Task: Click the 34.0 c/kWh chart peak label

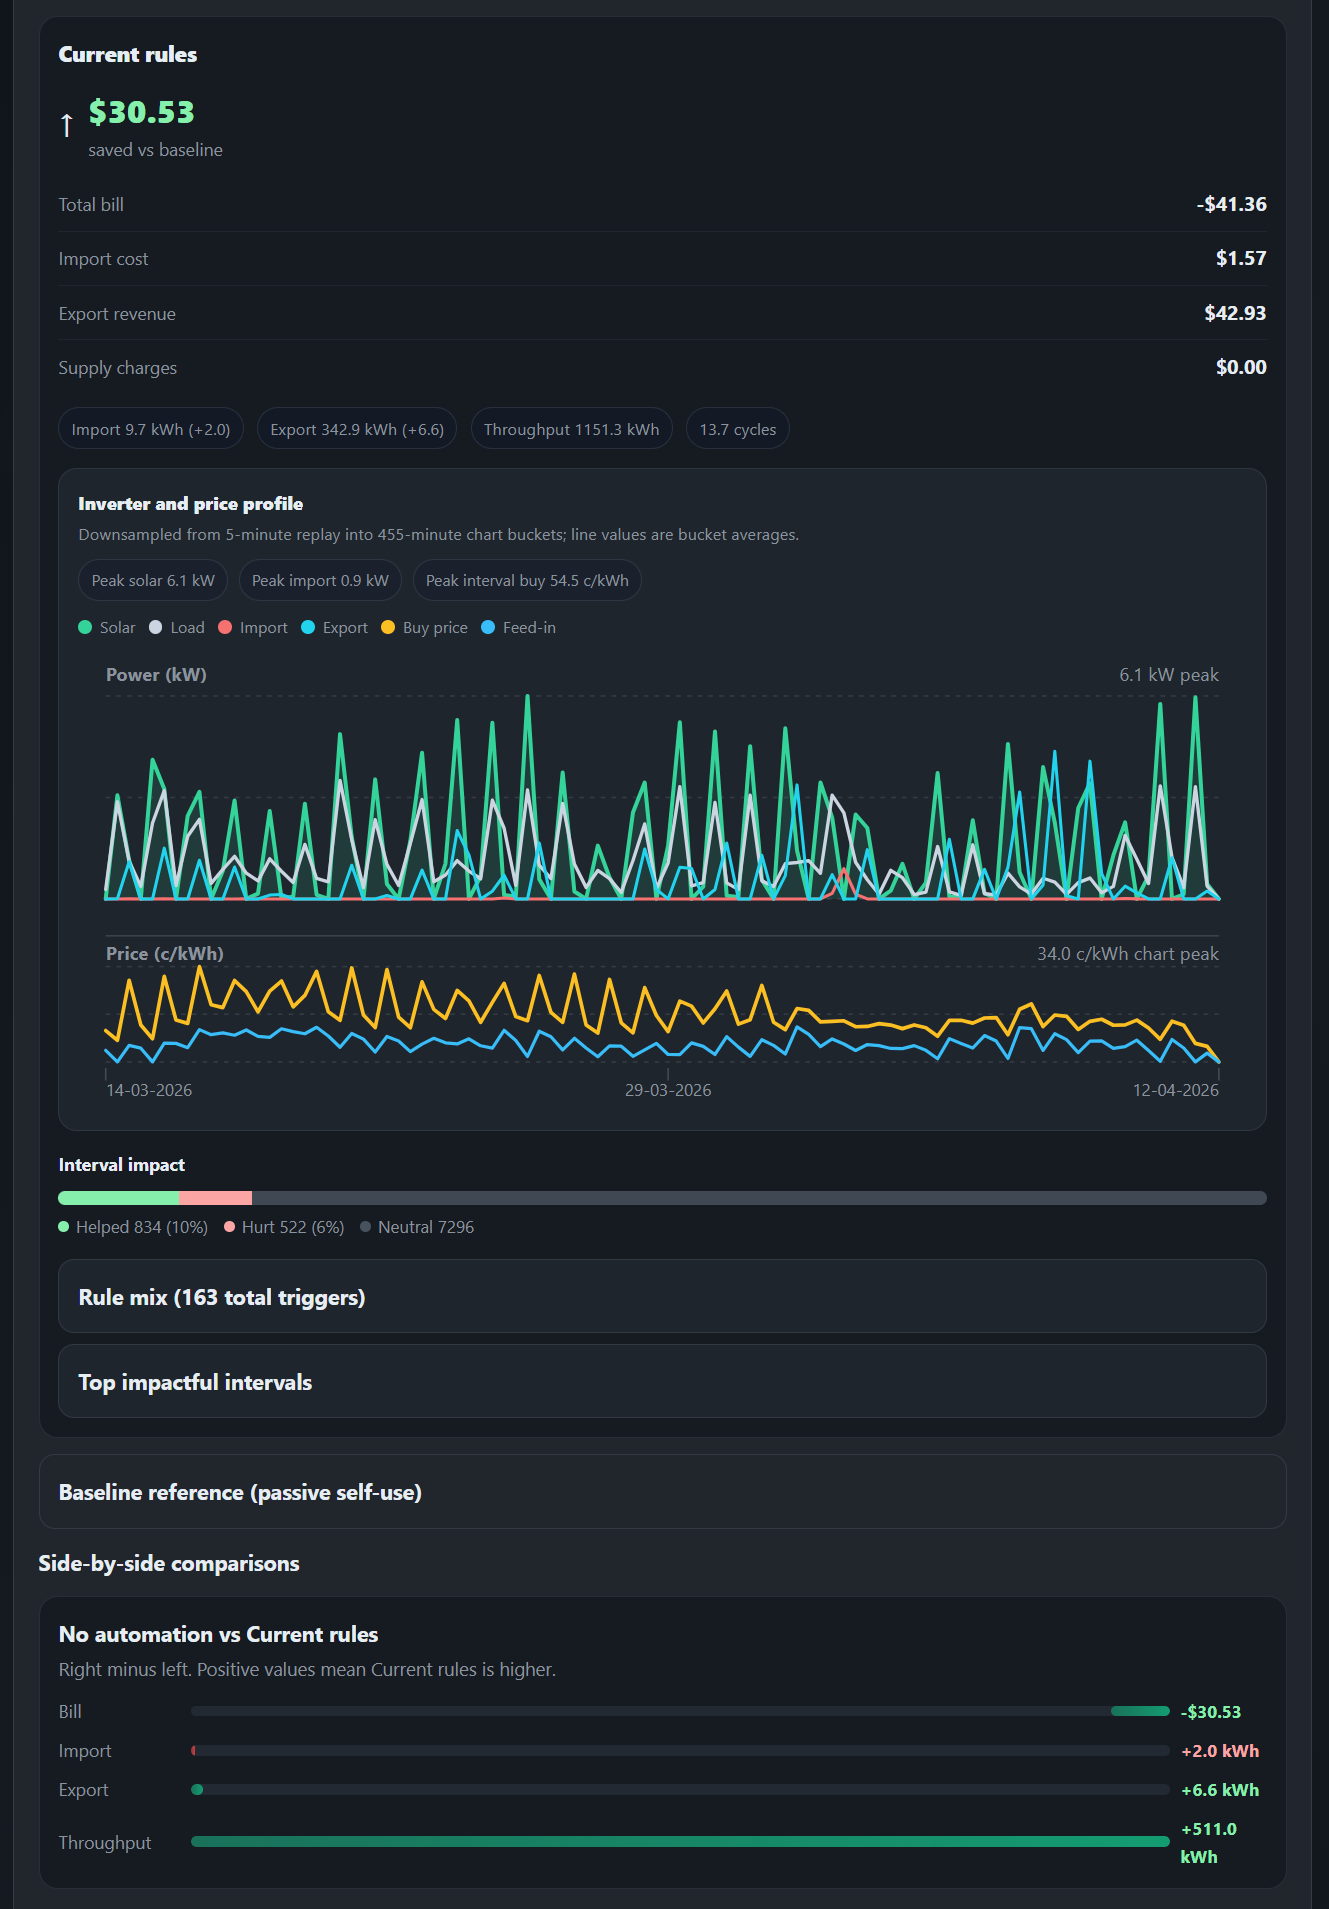Action: pos(1128,954)
